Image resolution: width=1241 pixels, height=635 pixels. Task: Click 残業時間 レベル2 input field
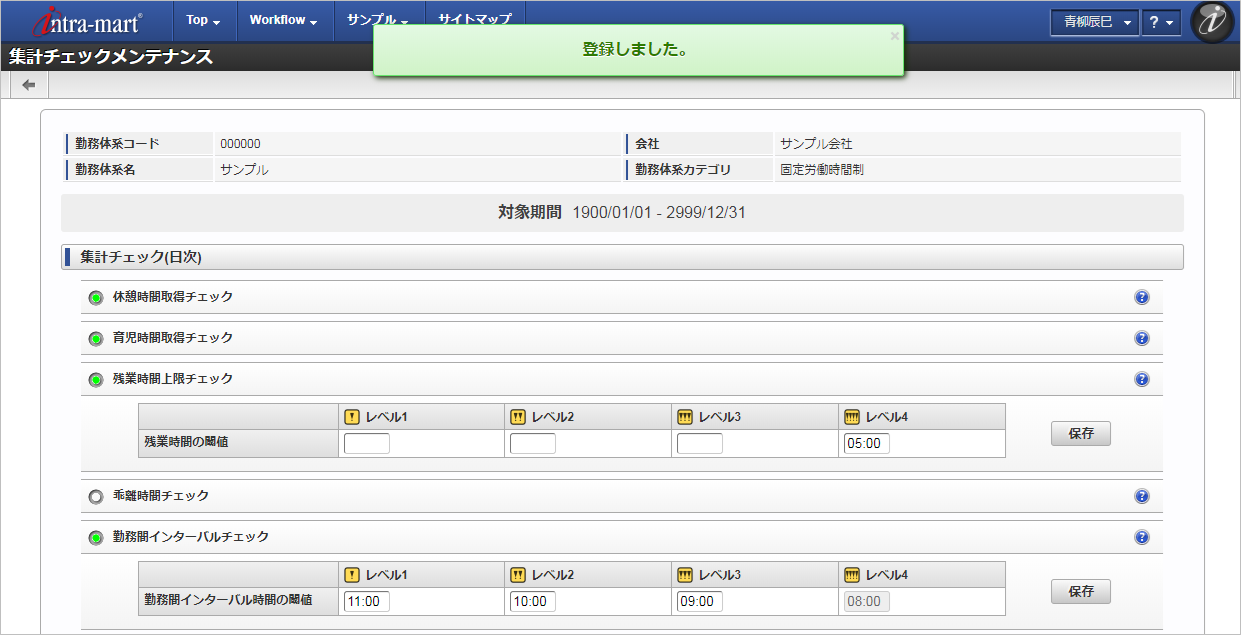pyautogui.click(x=533, y=443)
